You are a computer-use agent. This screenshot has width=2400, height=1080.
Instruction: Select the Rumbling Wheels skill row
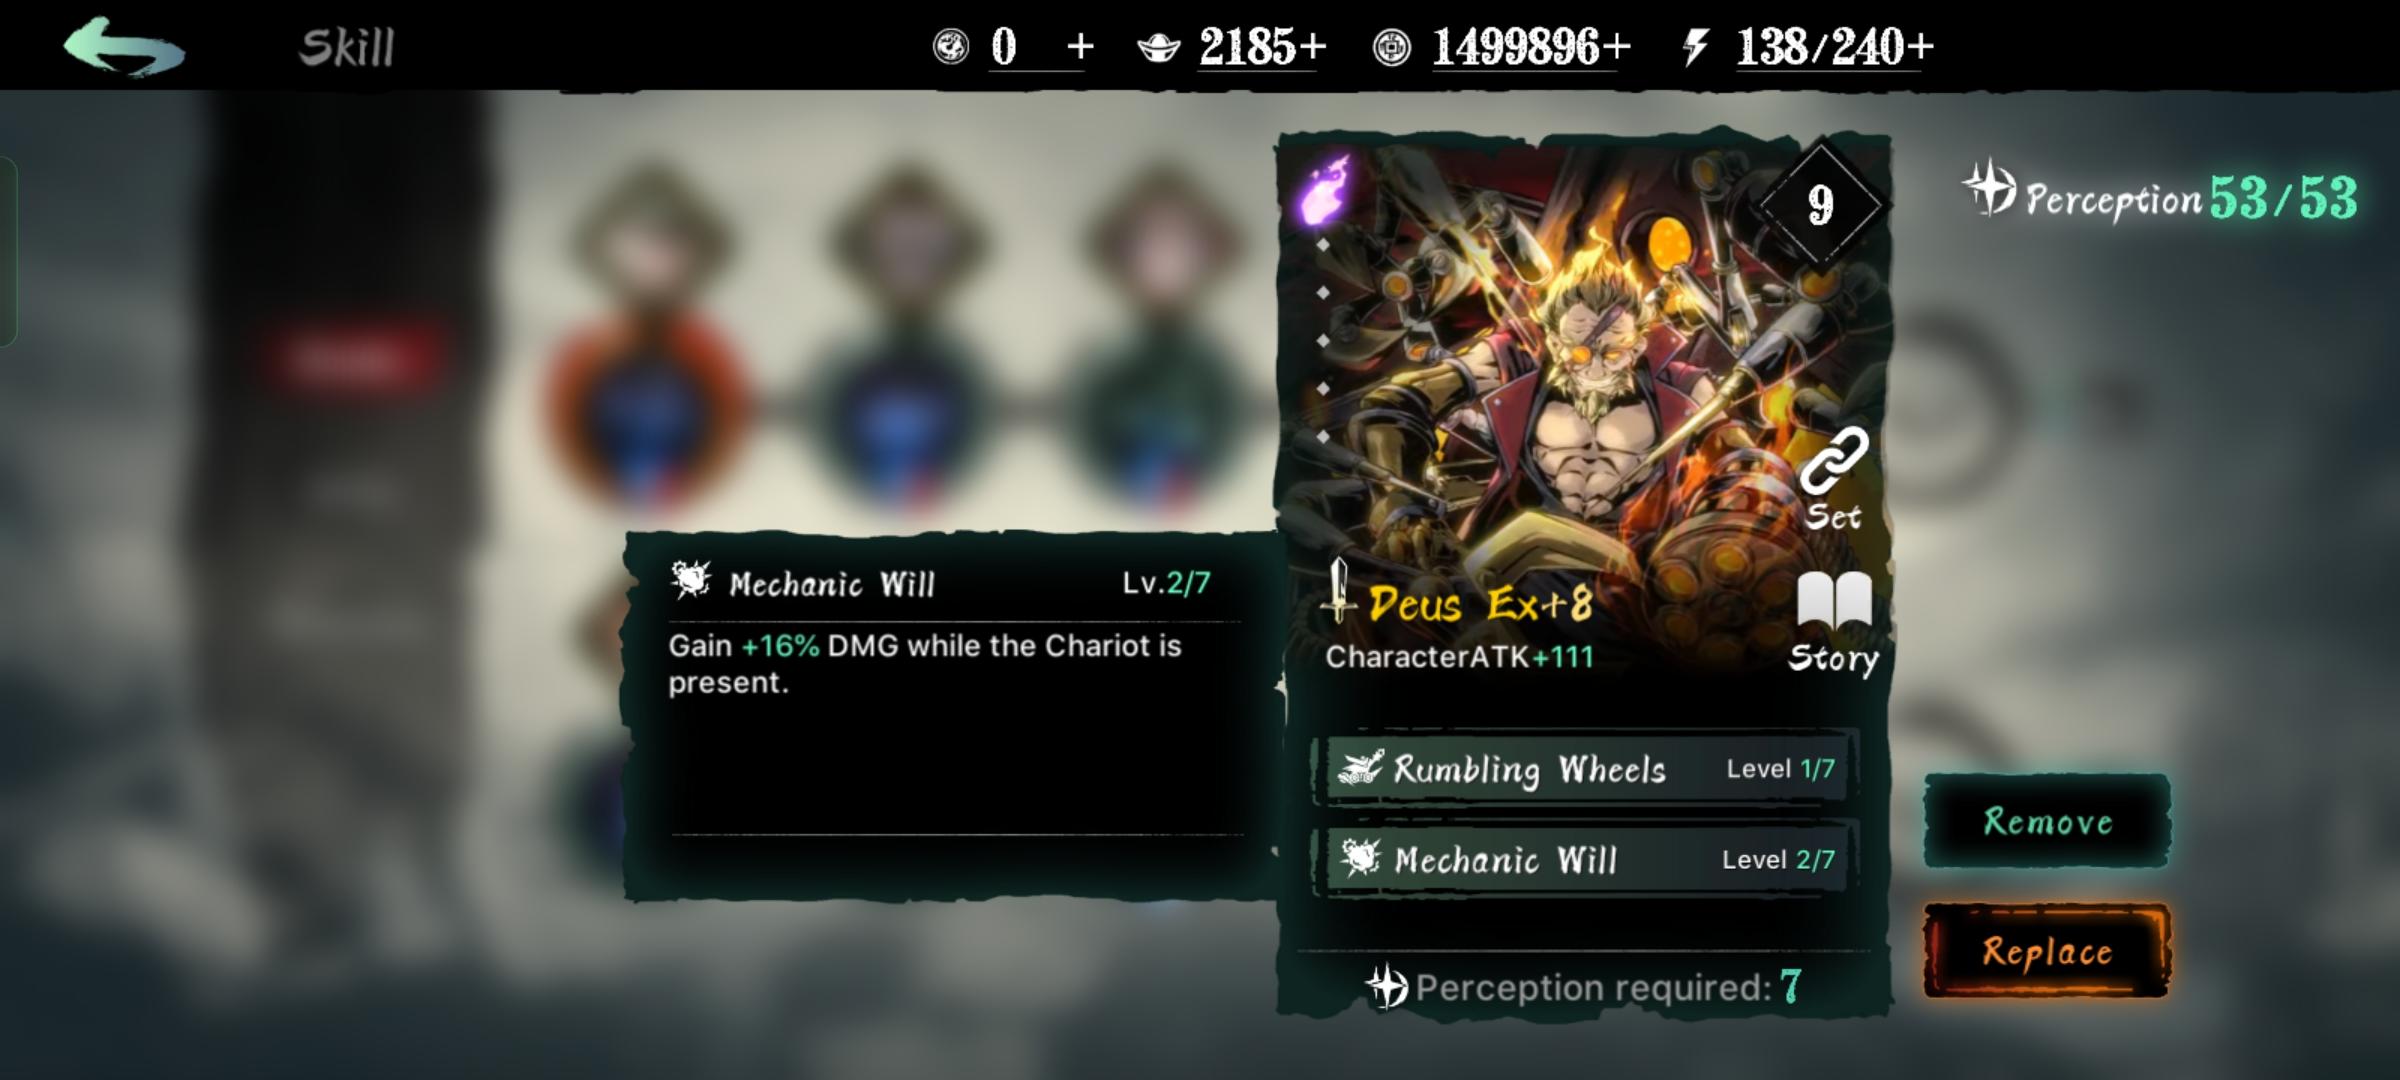click(1586, 768)
